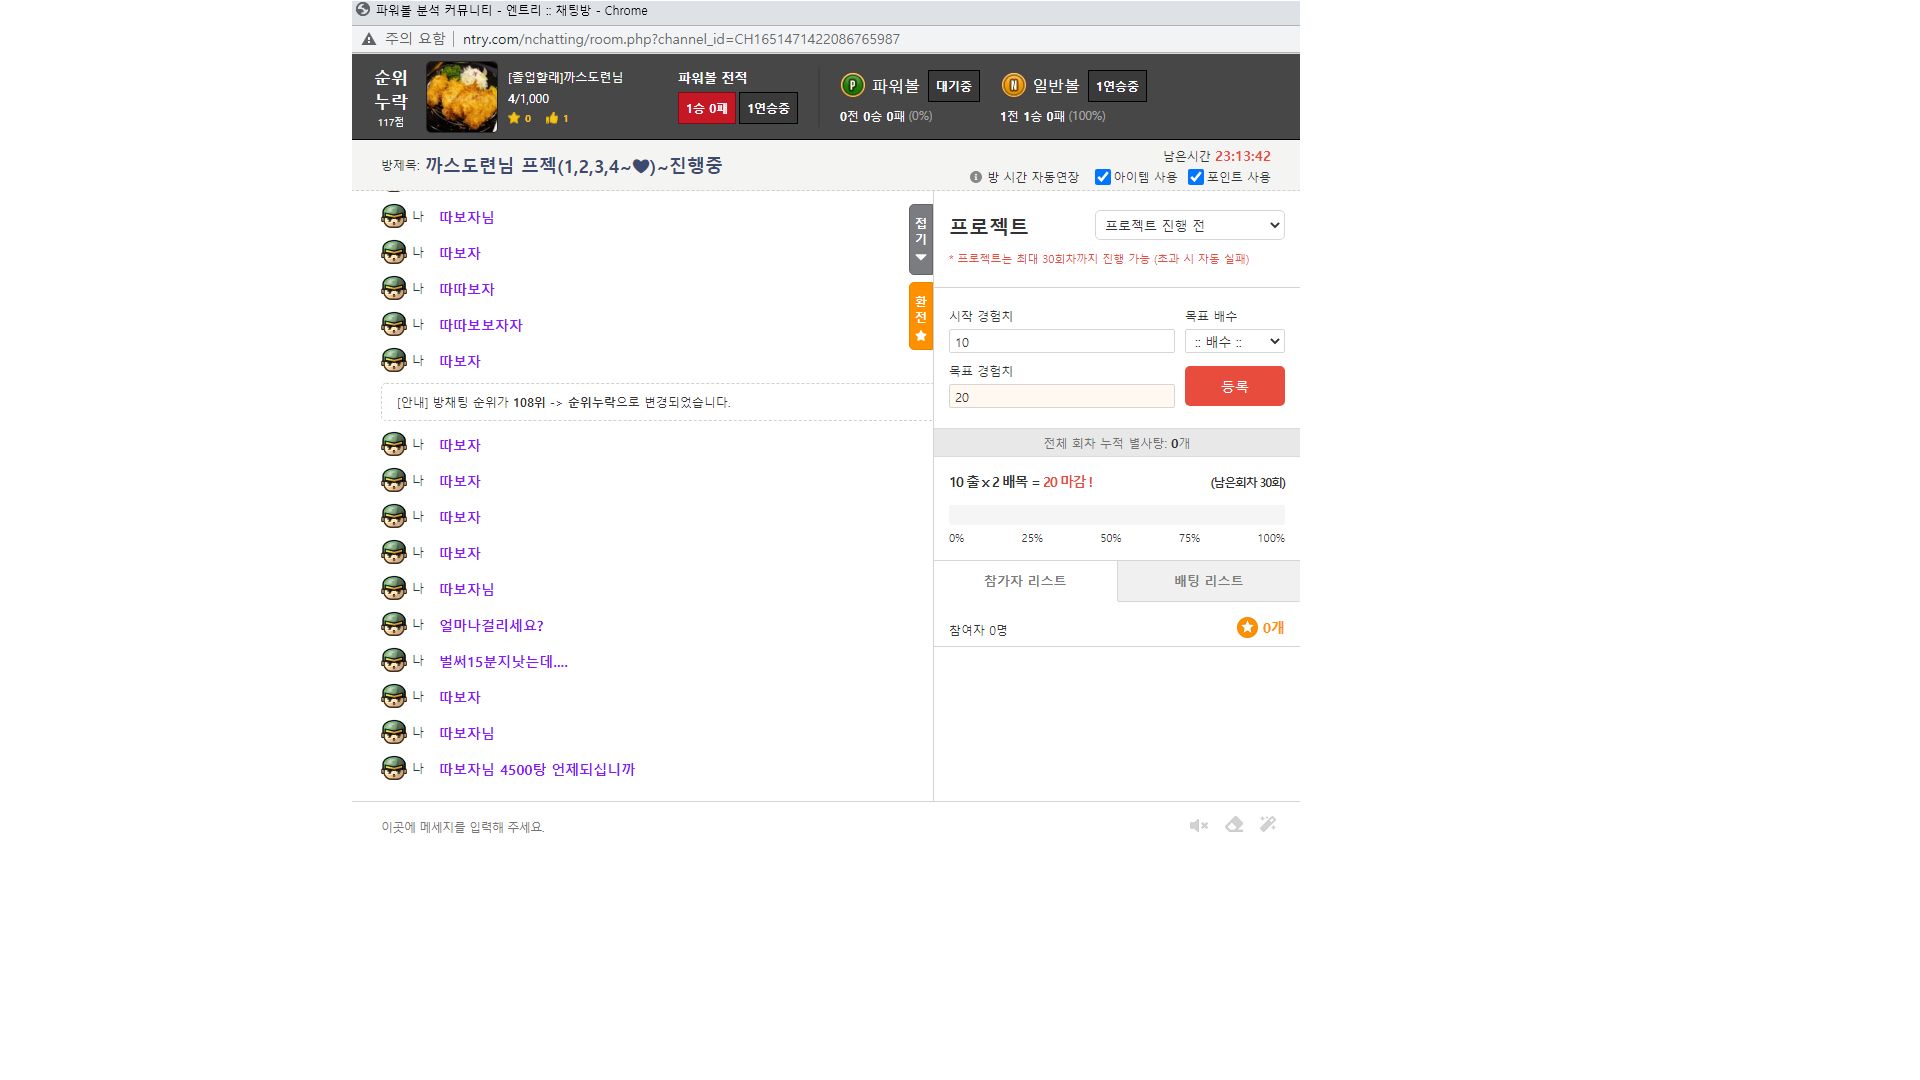Click the thumbs-up icon under profile name

tap(551, 118)
